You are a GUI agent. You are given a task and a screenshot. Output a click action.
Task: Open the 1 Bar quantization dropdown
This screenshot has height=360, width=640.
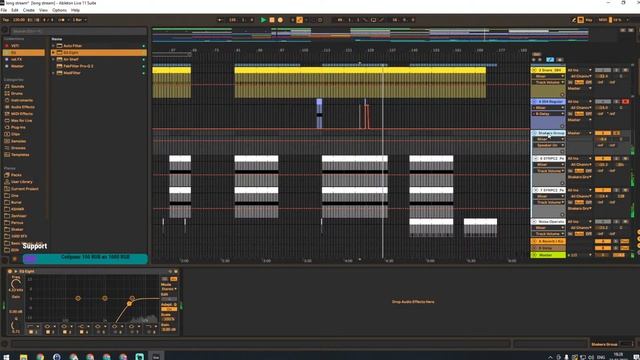(x=79, y=20)
